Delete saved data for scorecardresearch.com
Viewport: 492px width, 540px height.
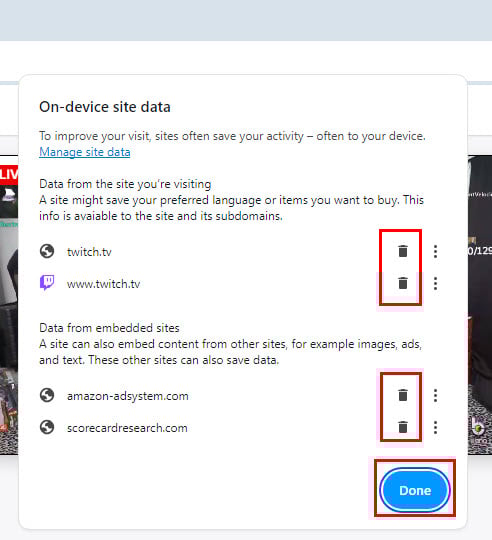(402, 427)
